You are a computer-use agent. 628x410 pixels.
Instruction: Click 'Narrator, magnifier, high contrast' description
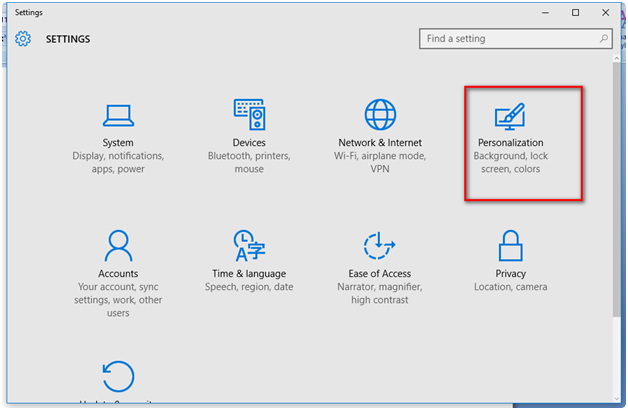pyautogui.click(x=380, y=293)
